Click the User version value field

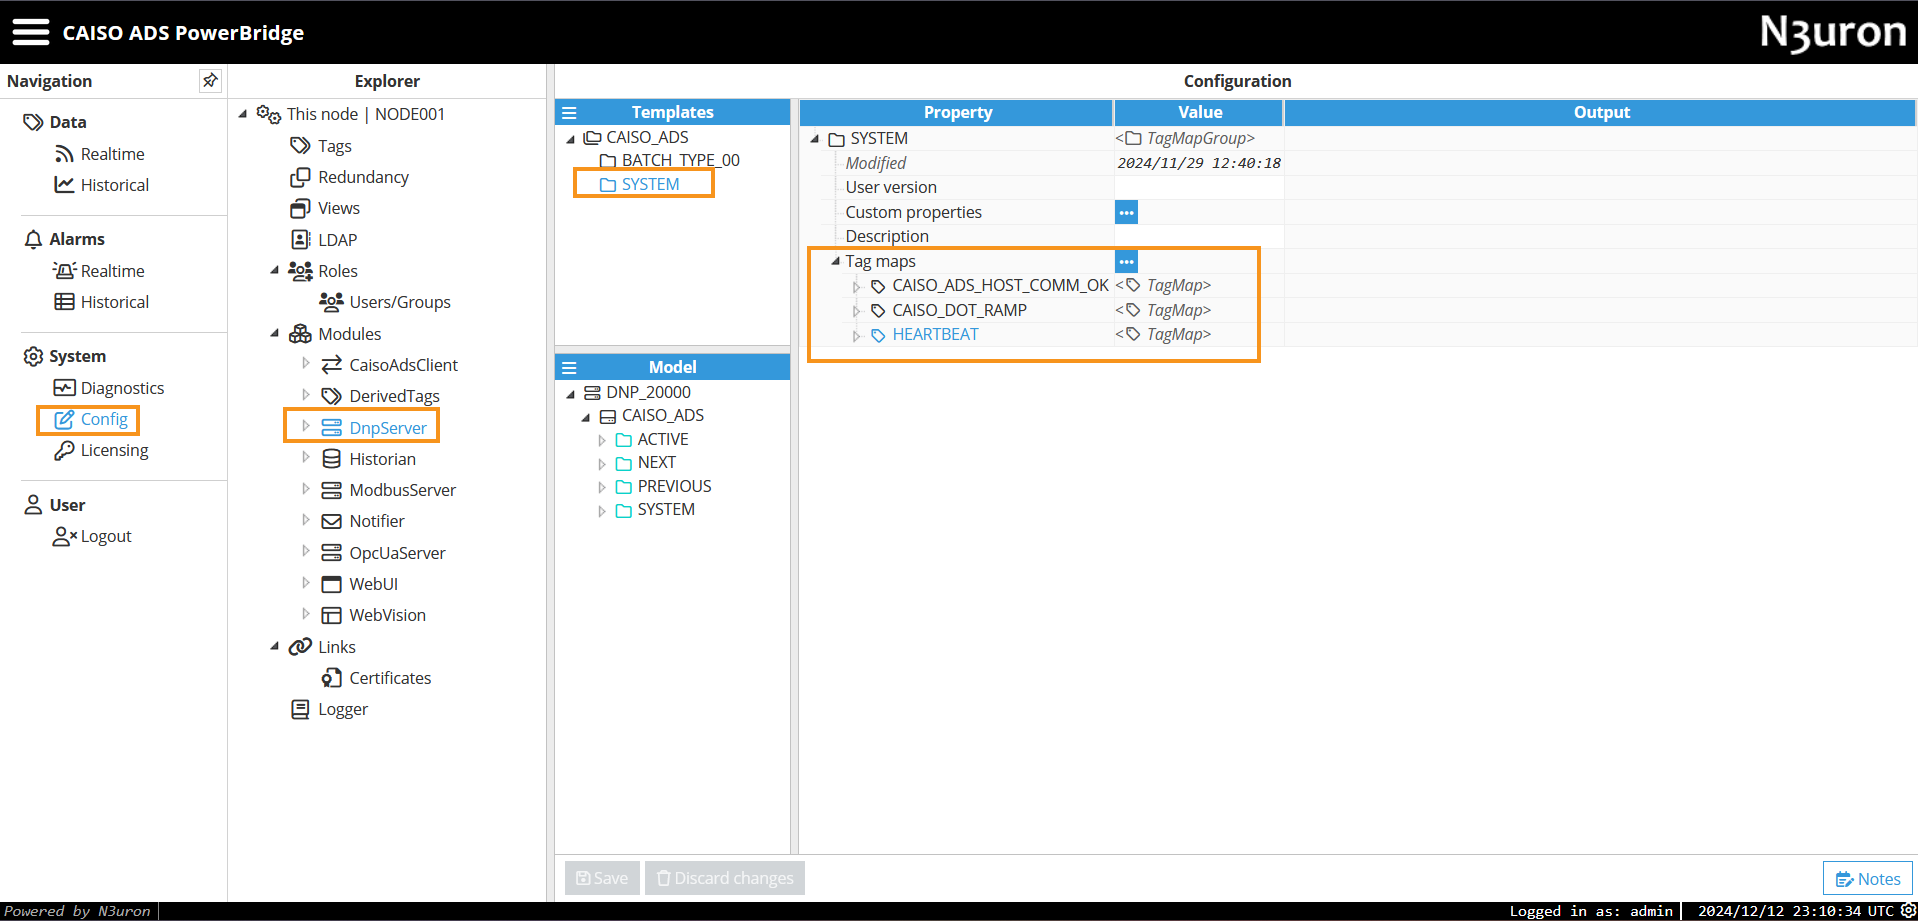1199,187
